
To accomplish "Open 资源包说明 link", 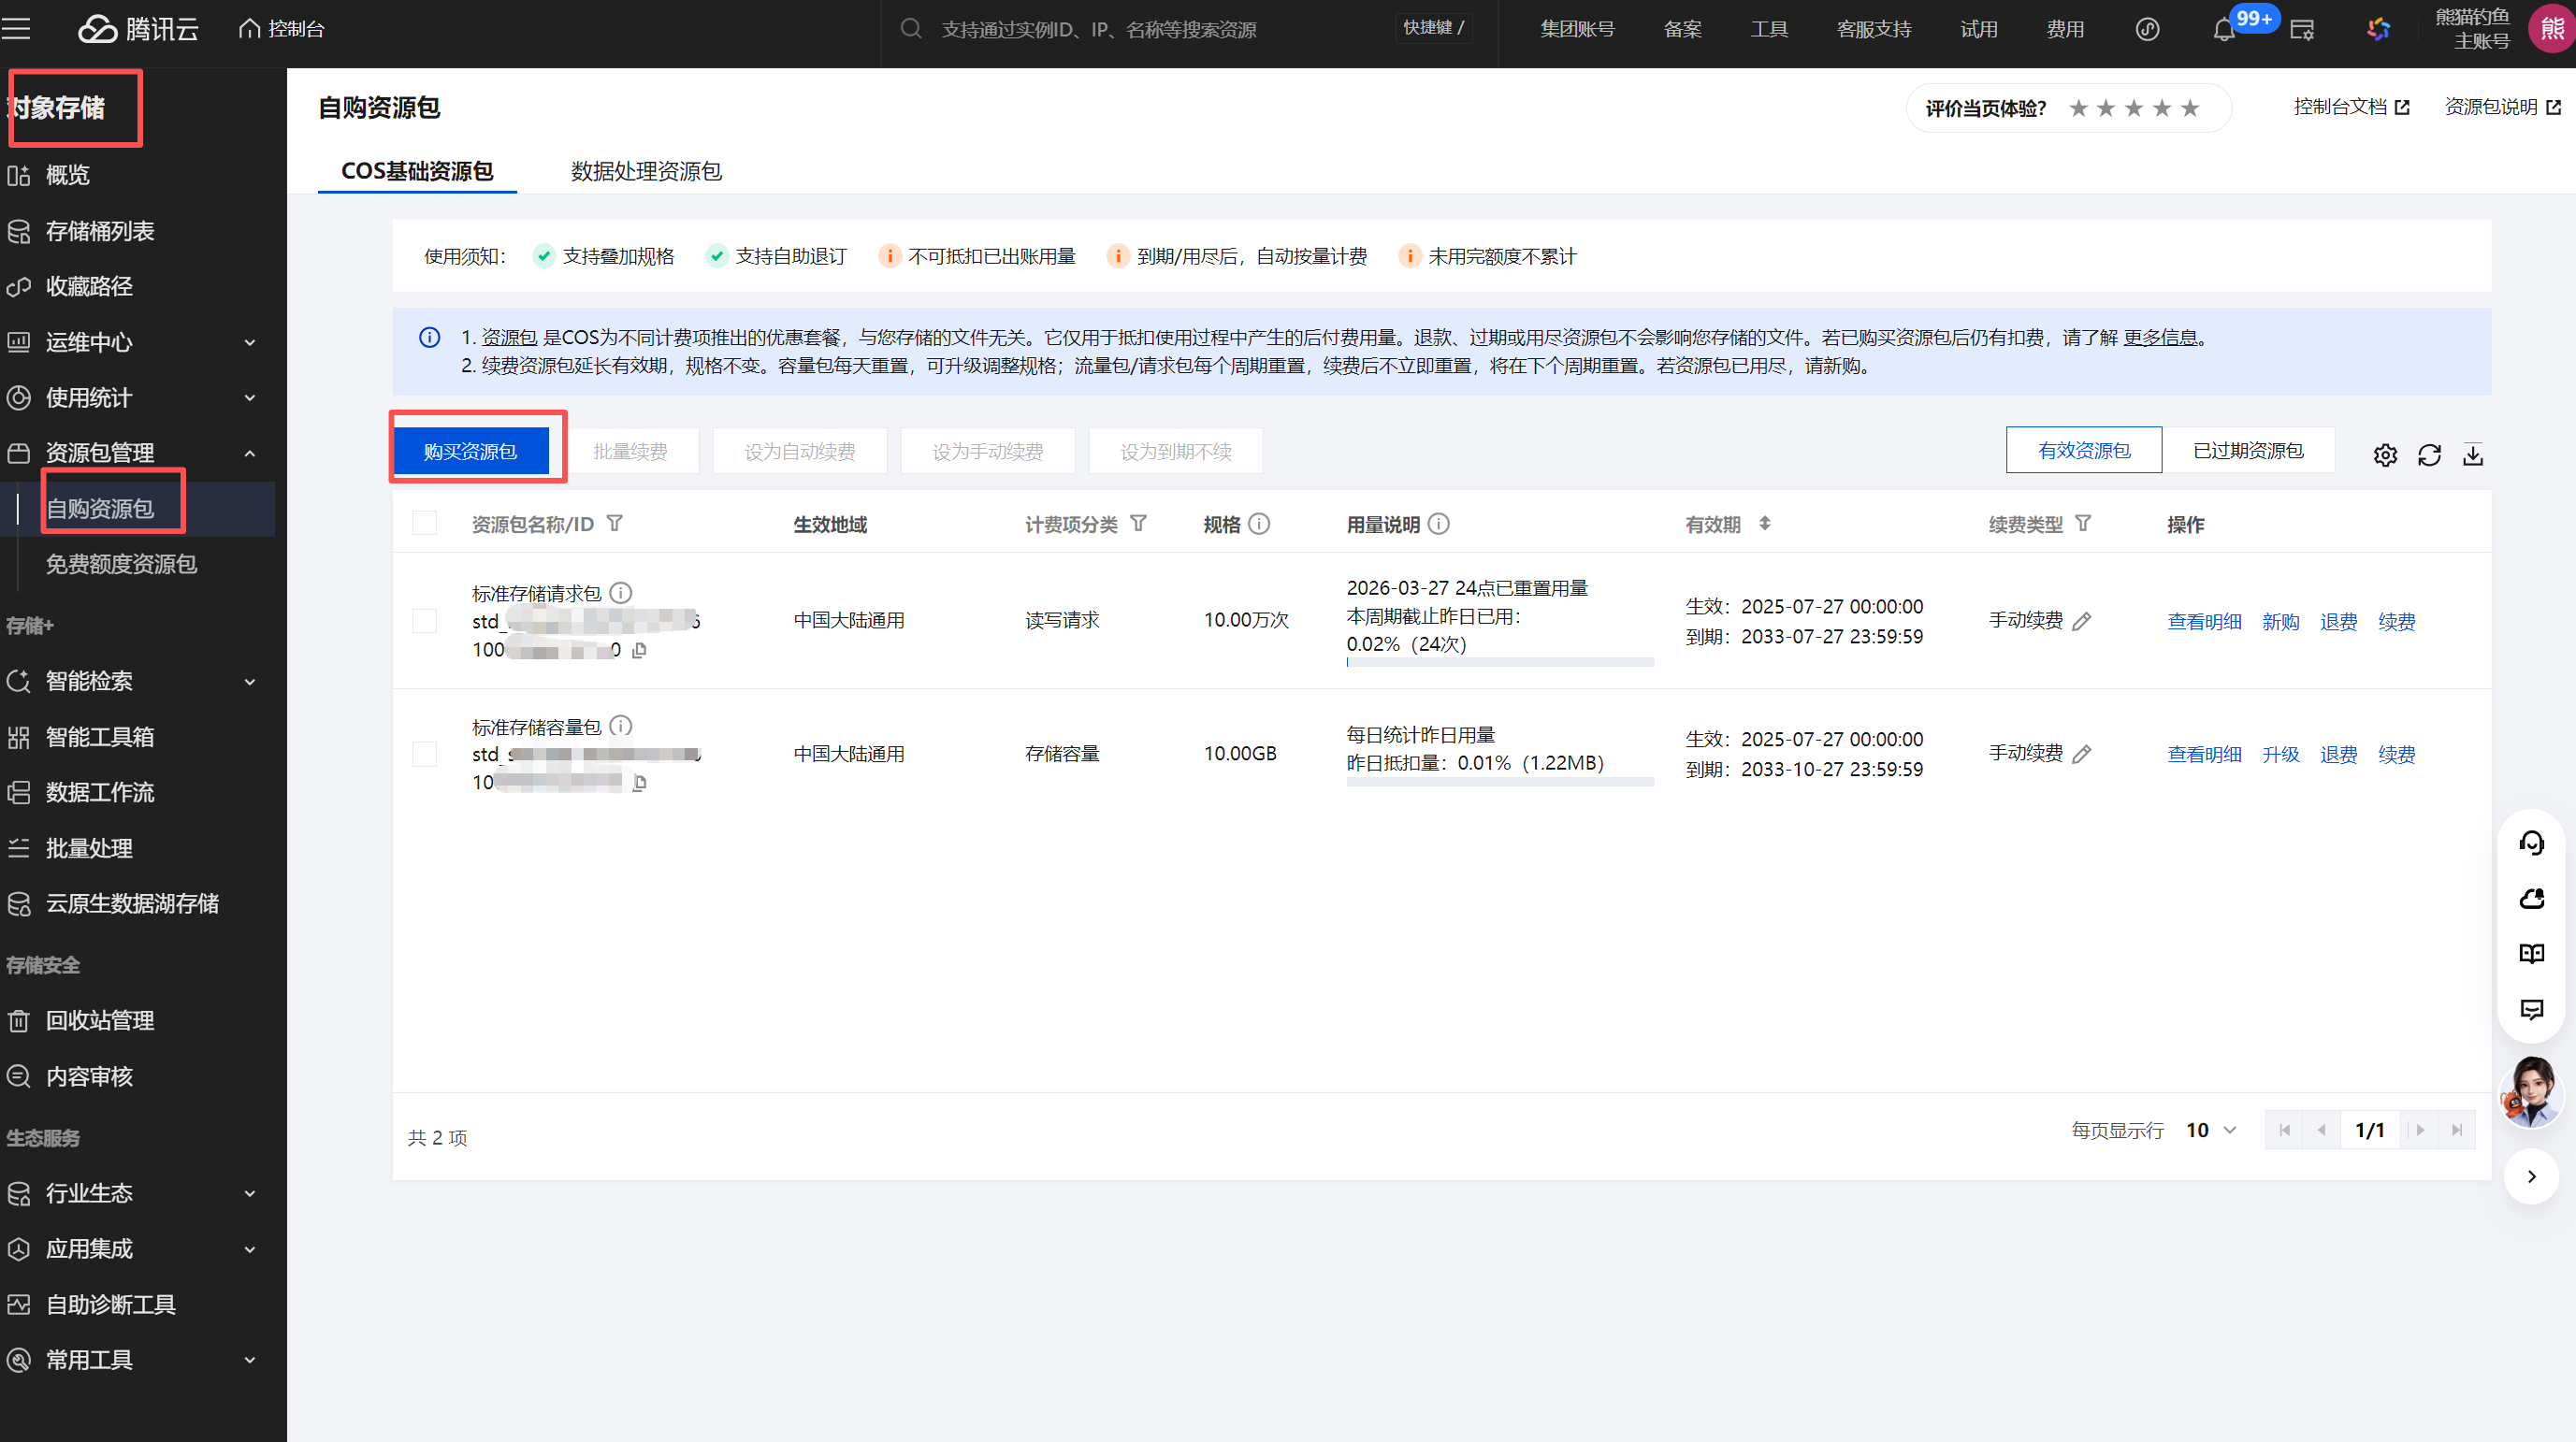I will pos(2502,107).
